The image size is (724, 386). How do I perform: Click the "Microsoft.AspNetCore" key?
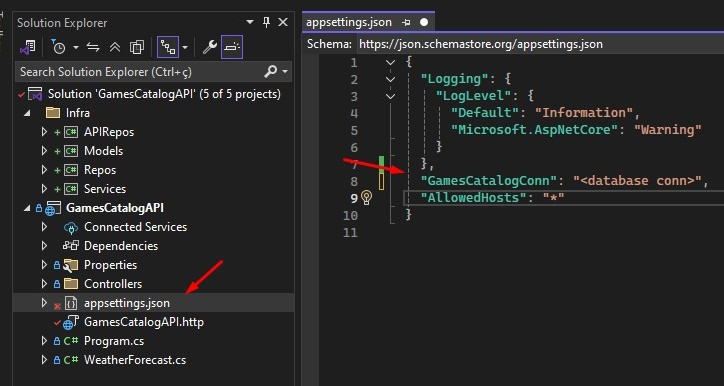535,130
